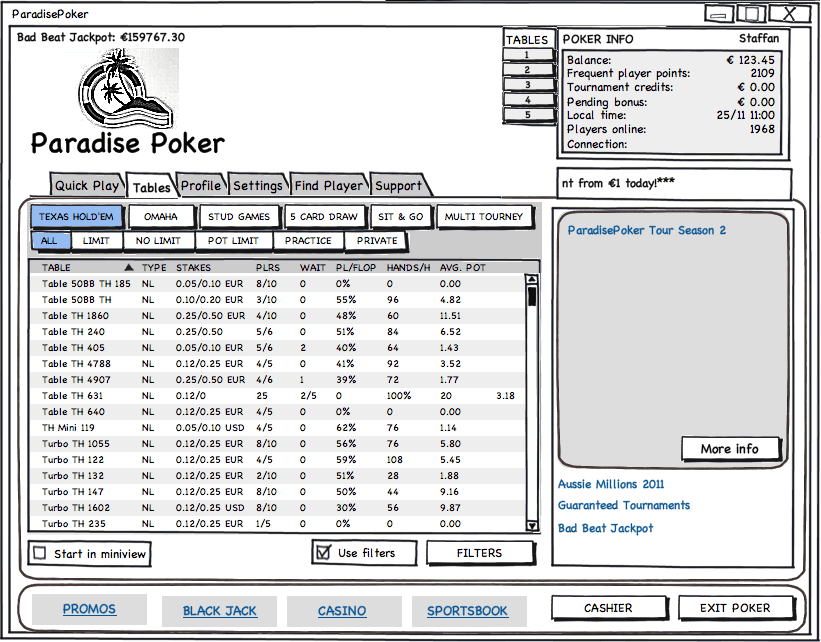The width and height of the screenshot is (821, 642).
Task: Click the Paradise Poker palm tree logo
Action: [x=128, y=88]
